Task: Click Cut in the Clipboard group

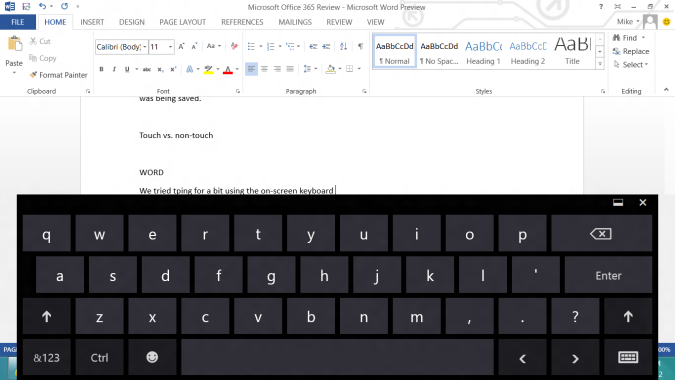Action: pyautogui.click(x=40, y=41)
